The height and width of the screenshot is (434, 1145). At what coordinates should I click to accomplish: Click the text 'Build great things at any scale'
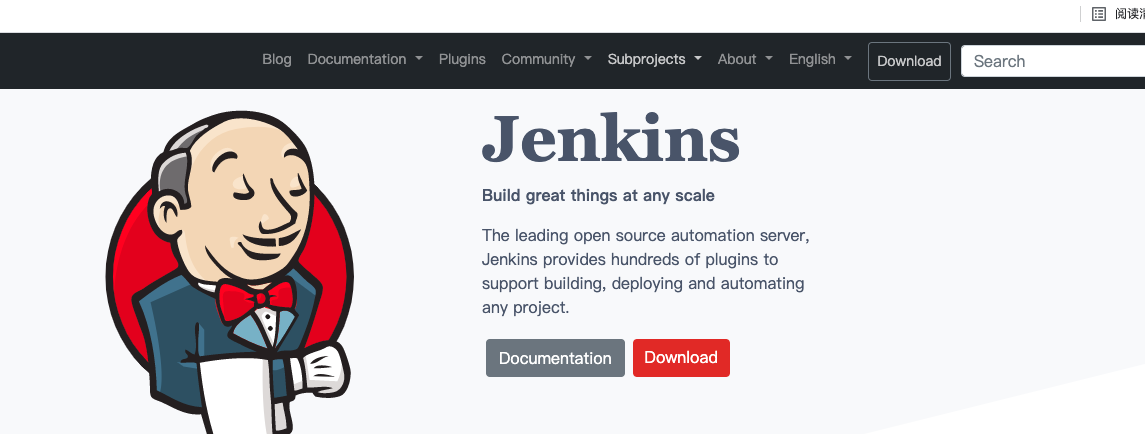pyautogui.click(x=598, y=196)
